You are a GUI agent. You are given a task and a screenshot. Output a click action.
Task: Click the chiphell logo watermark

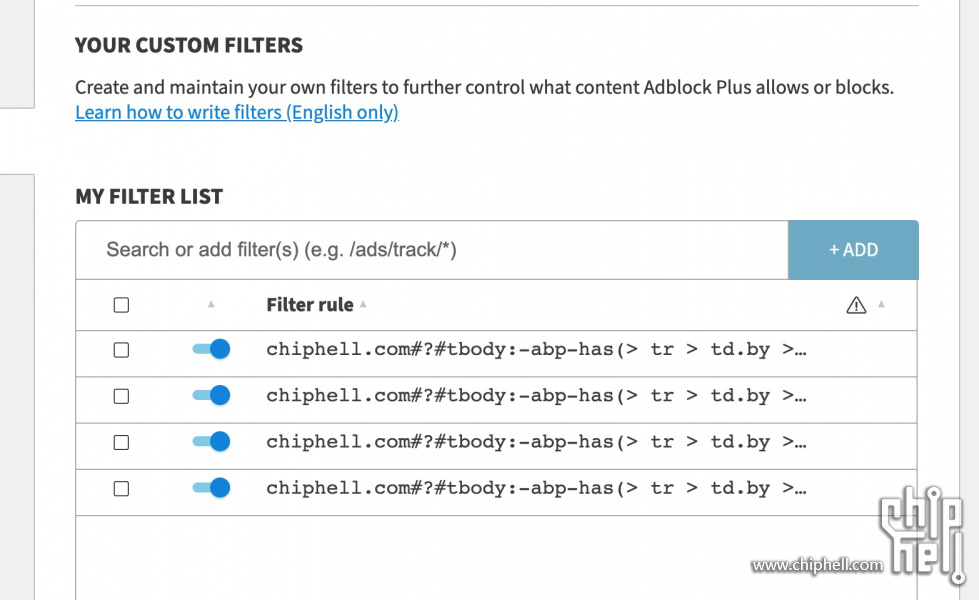tap(922, 536)
